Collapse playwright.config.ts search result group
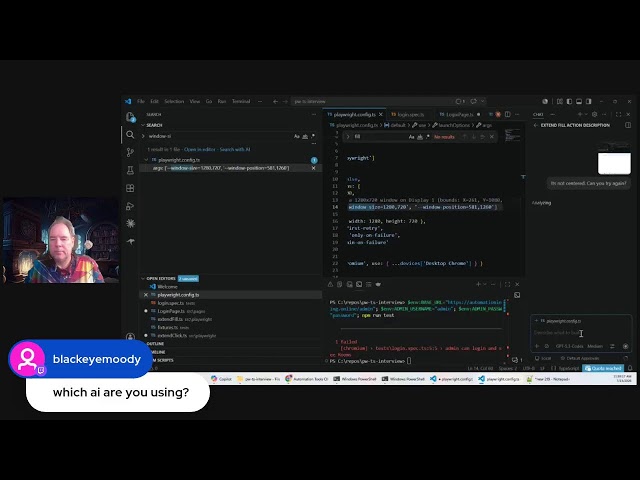Viewport: 640px width, 480px height. point(146,160)
